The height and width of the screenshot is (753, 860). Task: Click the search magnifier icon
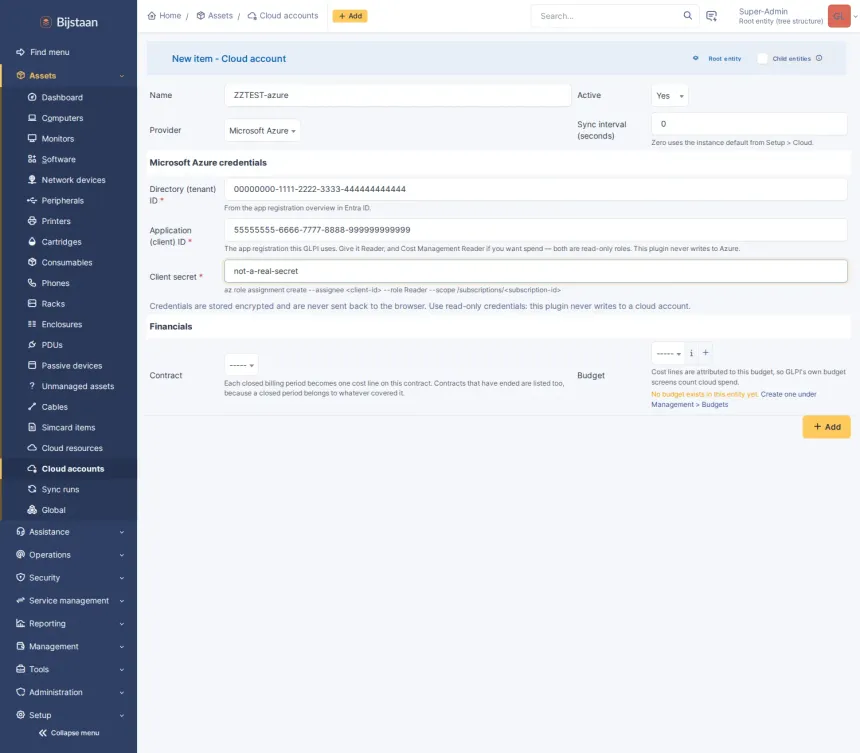coord(687,15)
